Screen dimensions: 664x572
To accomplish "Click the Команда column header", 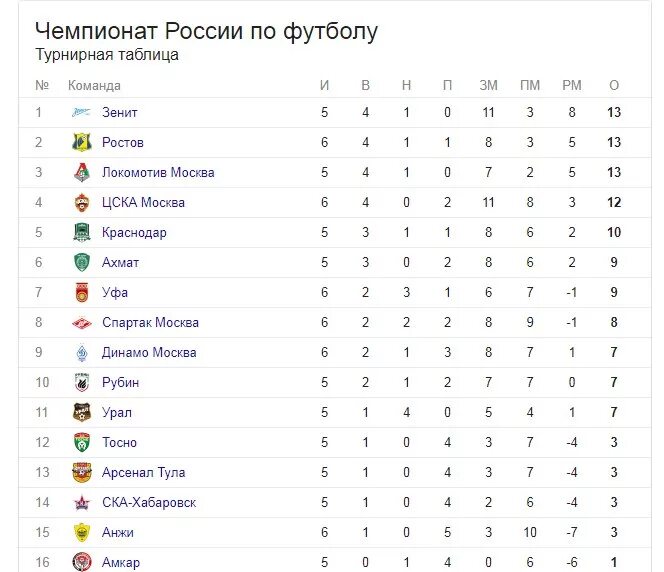I will [94, 86].
